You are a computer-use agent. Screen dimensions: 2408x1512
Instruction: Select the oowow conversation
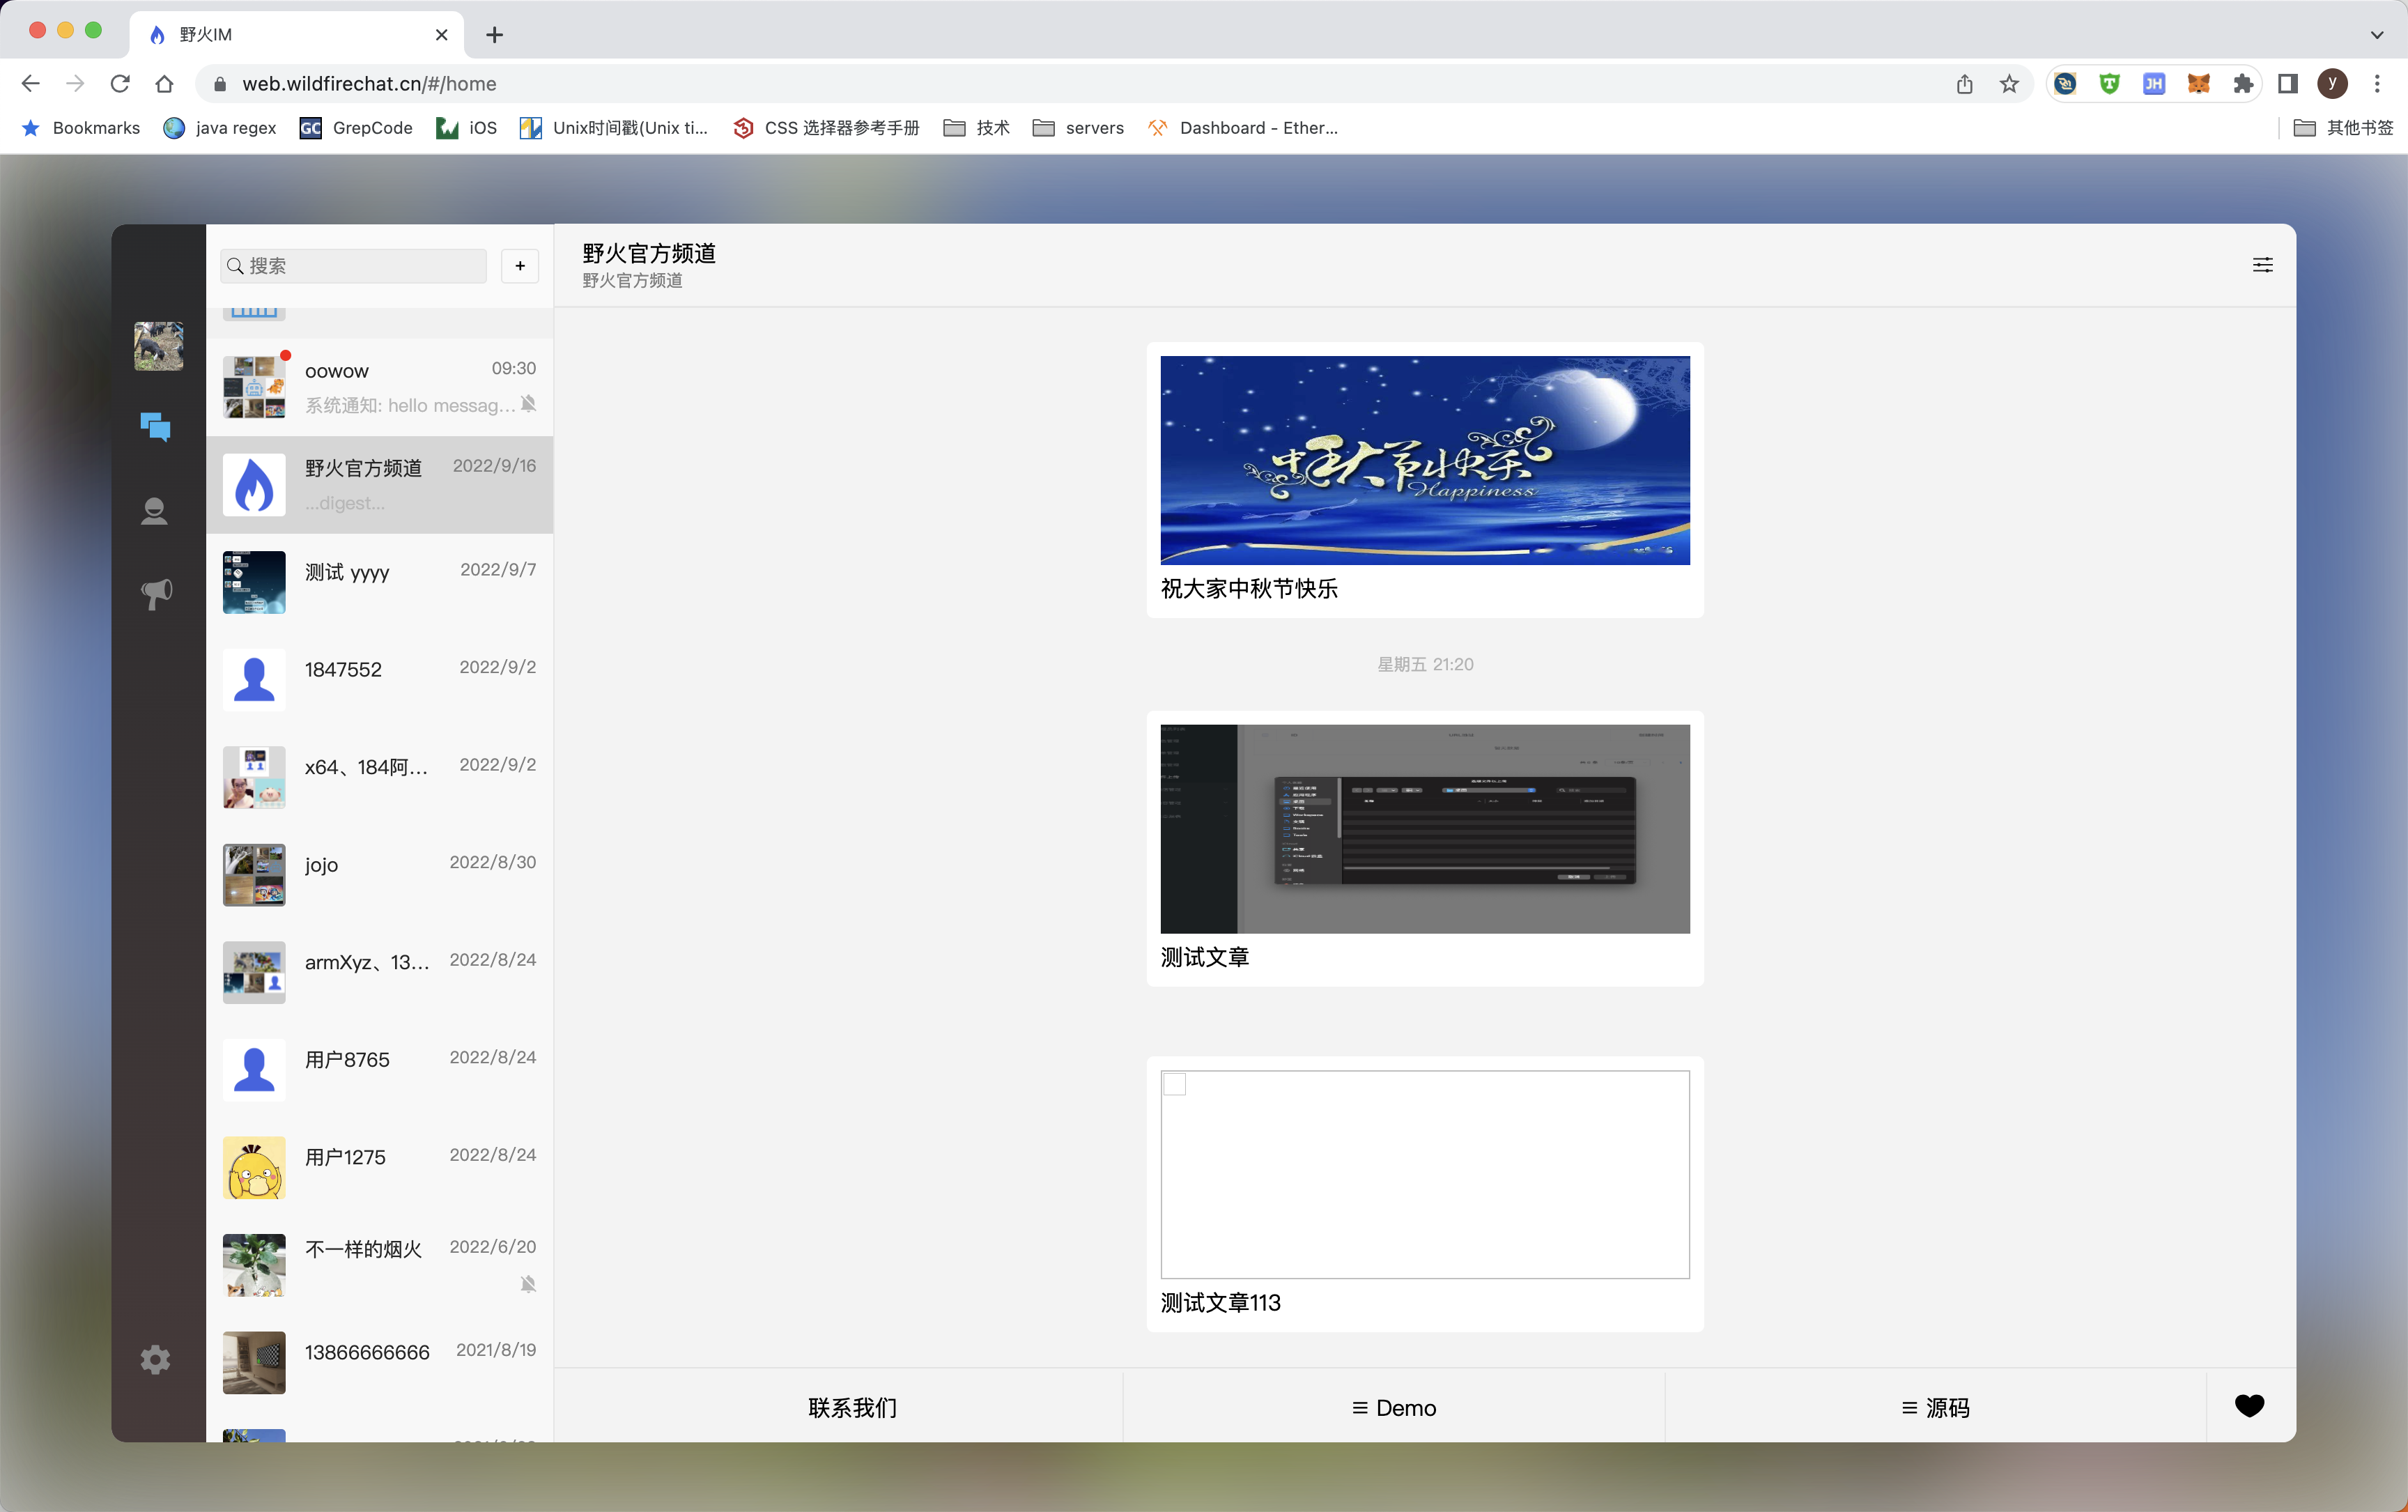click(x=380, y=387)
